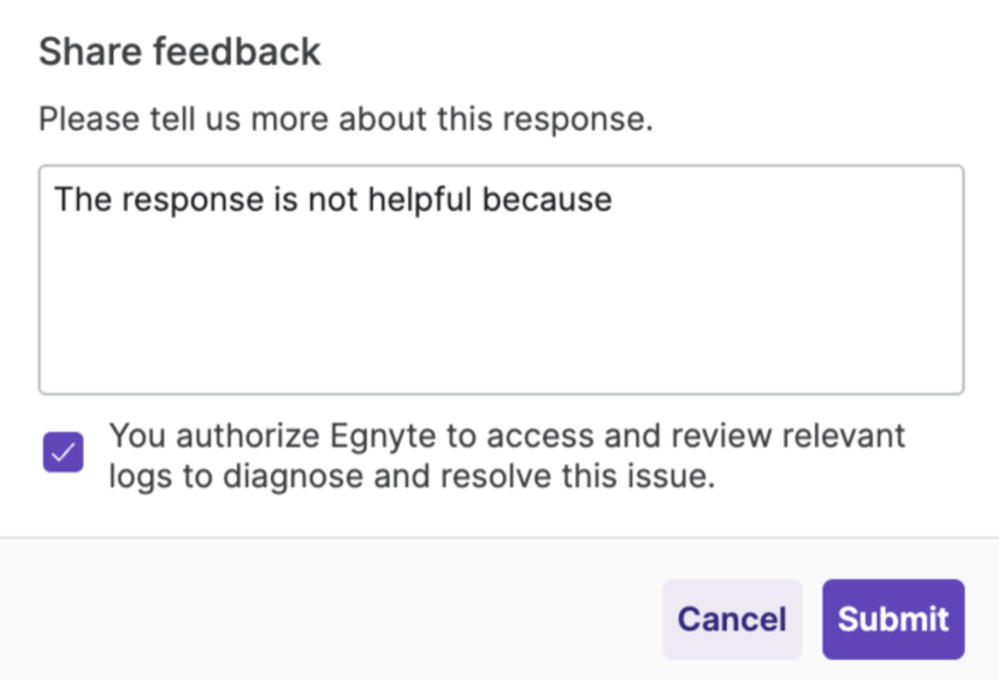Select the instruction text about this response
This screenshot has height=680, width=999.
coord(345,118)
